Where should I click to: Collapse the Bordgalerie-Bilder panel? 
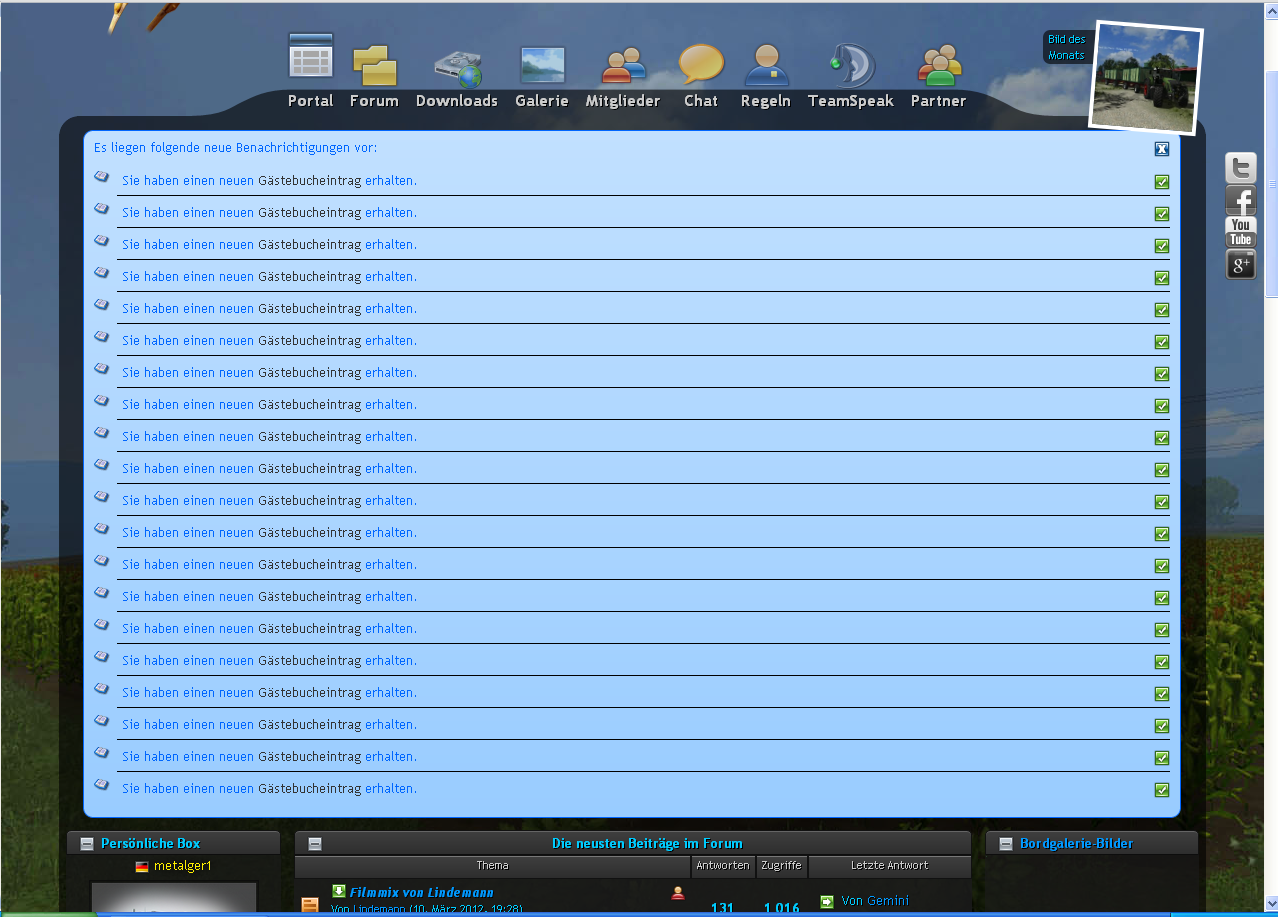(1006, 844)
